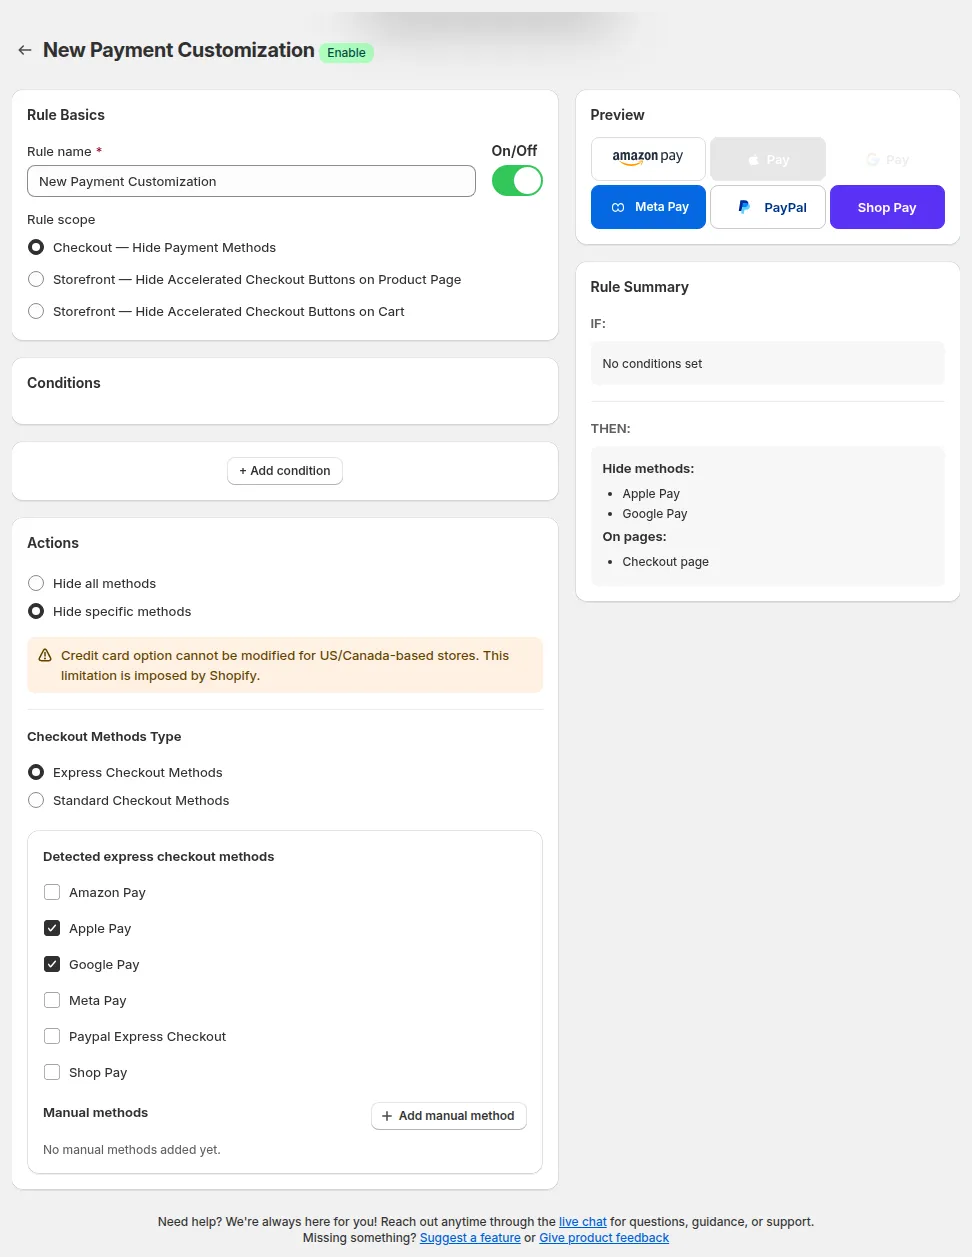
Task: Check the Shop Pay checkbox
Action: (x=52, y=1072)
